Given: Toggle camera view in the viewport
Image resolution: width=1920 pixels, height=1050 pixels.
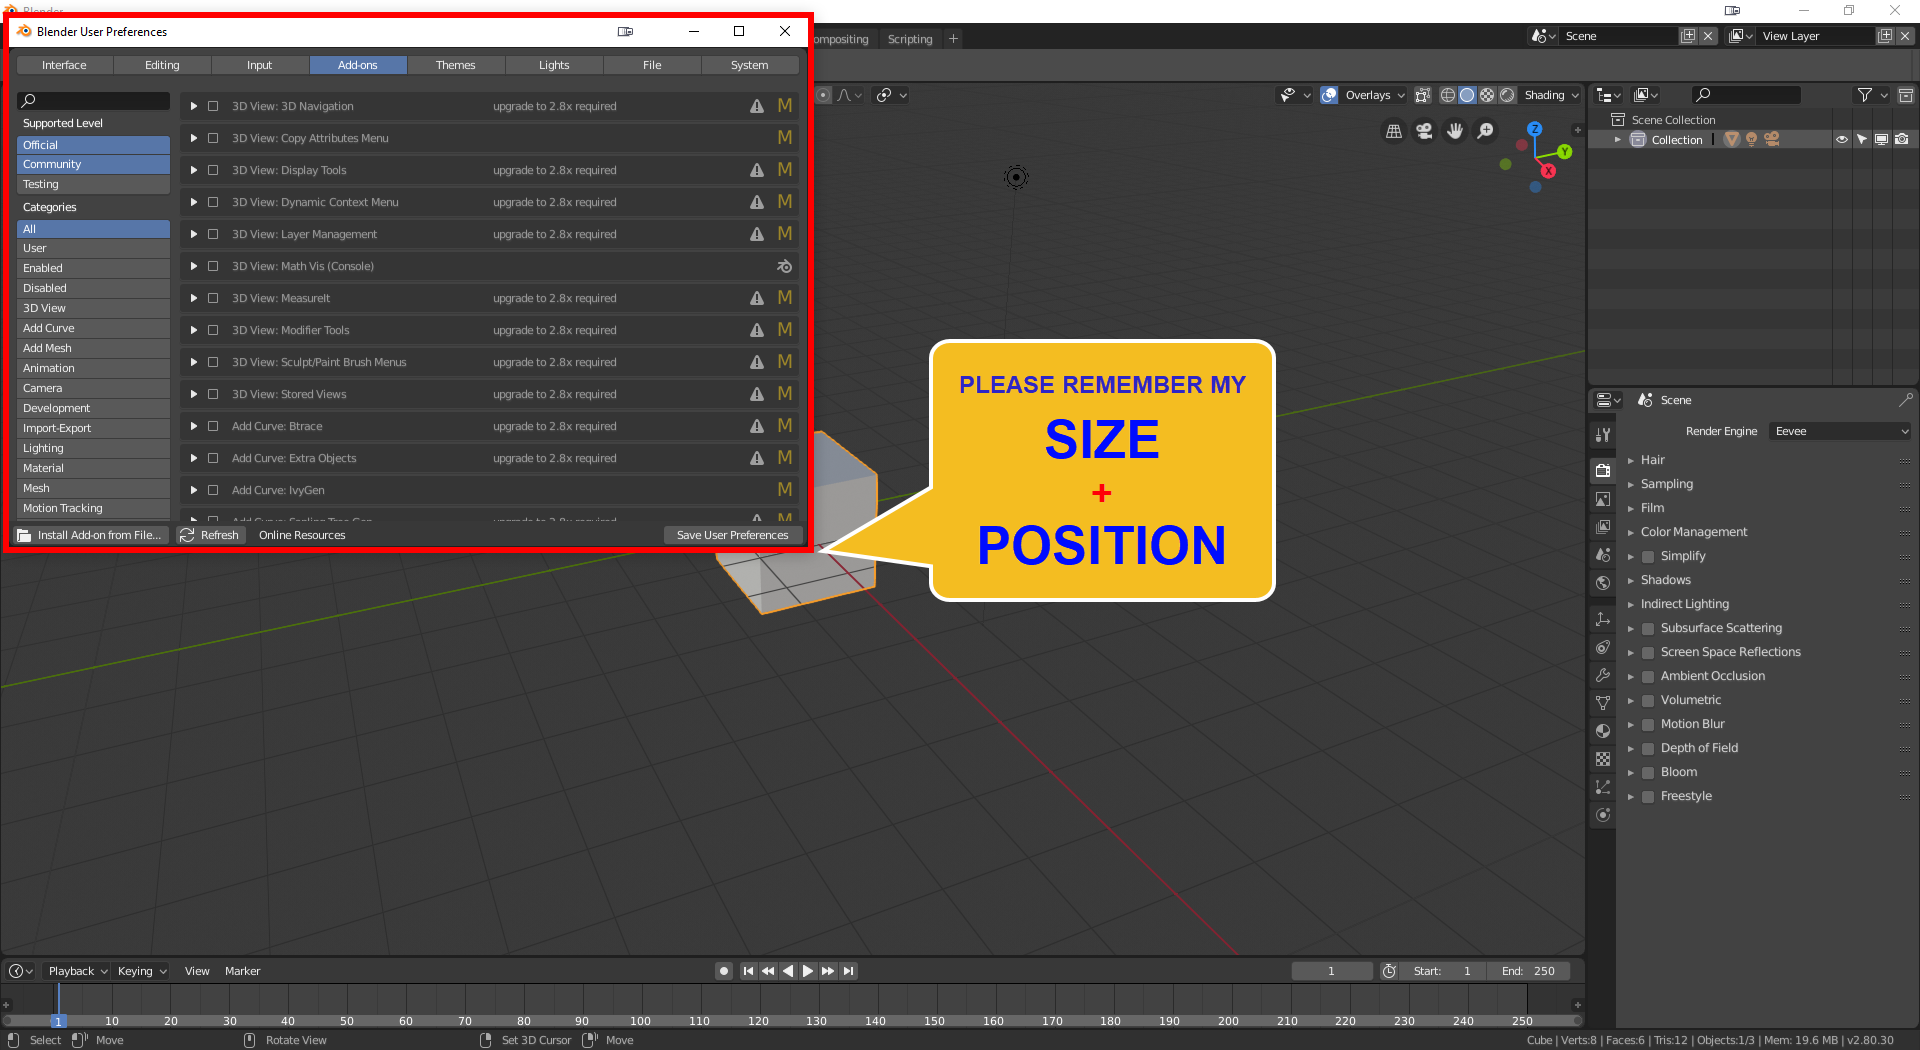Looking at the screenshot, I should tap(1424, 131).
